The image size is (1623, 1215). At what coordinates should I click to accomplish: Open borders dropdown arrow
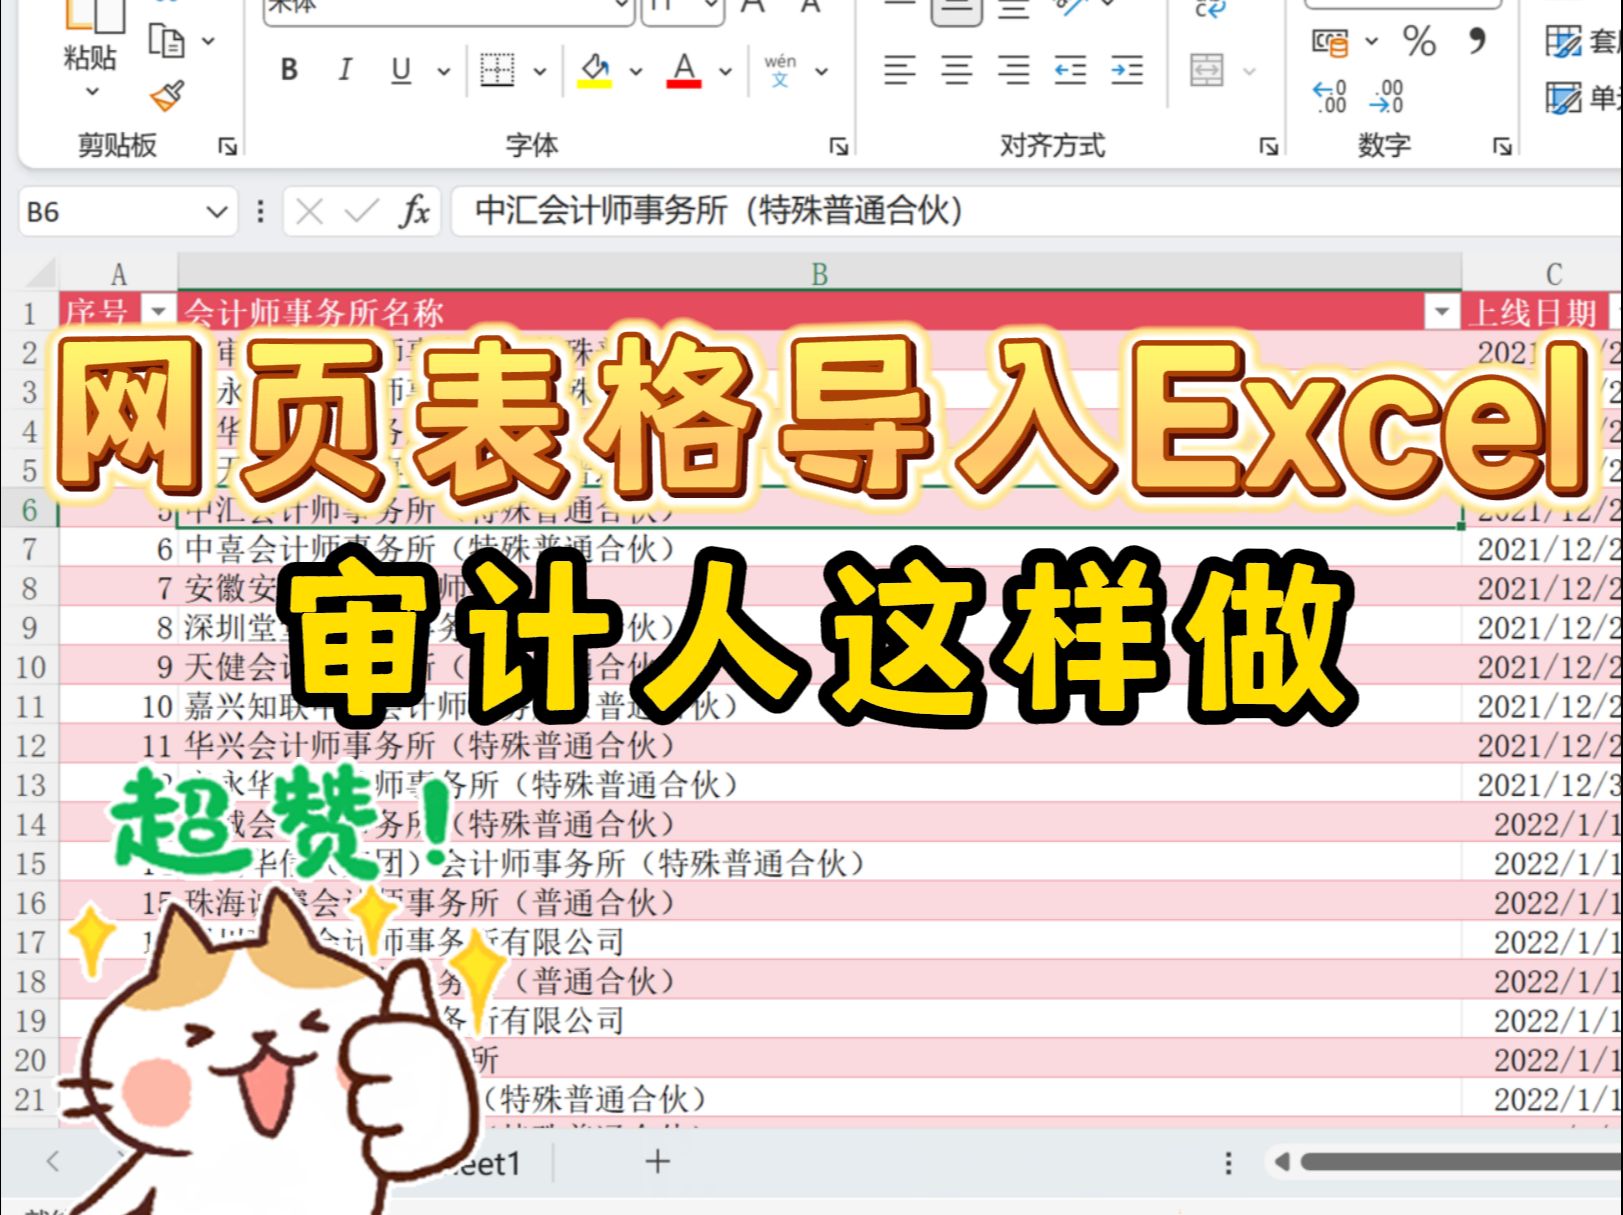[540, 72]
